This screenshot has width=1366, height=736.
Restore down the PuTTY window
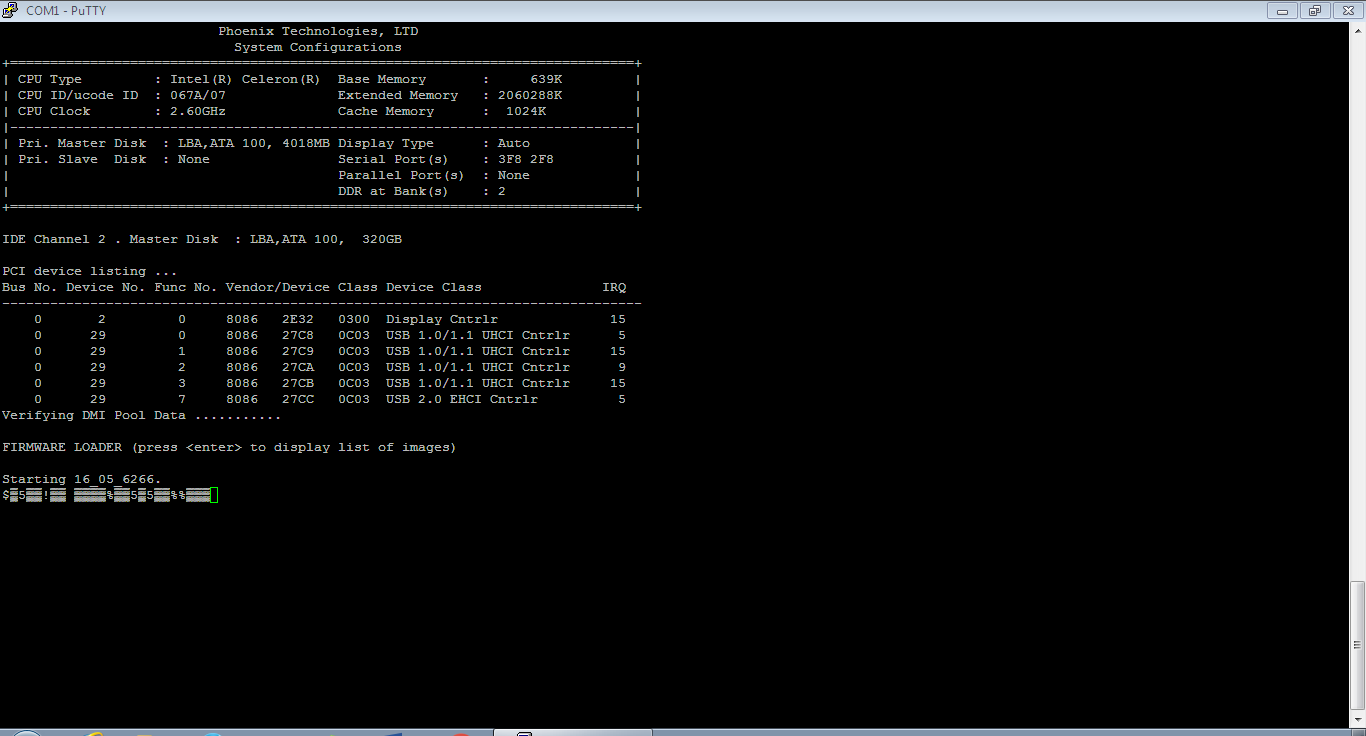pos(1314,10)
